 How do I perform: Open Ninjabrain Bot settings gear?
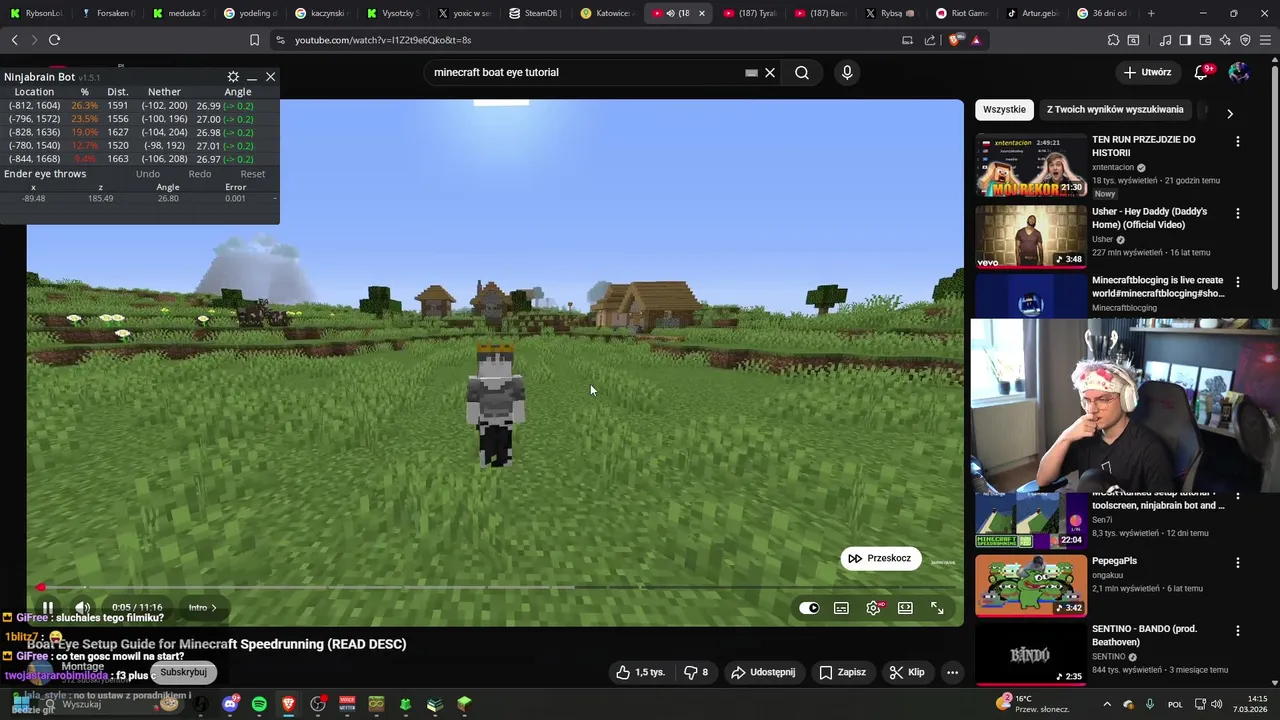(x=233, y=77)
